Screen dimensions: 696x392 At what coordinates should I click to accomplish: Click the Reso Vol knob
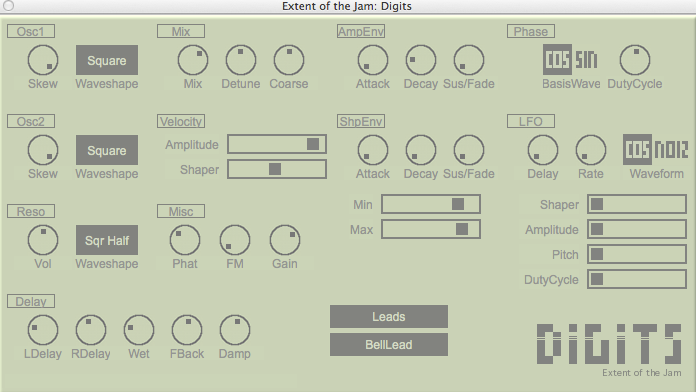coord(43,240)
